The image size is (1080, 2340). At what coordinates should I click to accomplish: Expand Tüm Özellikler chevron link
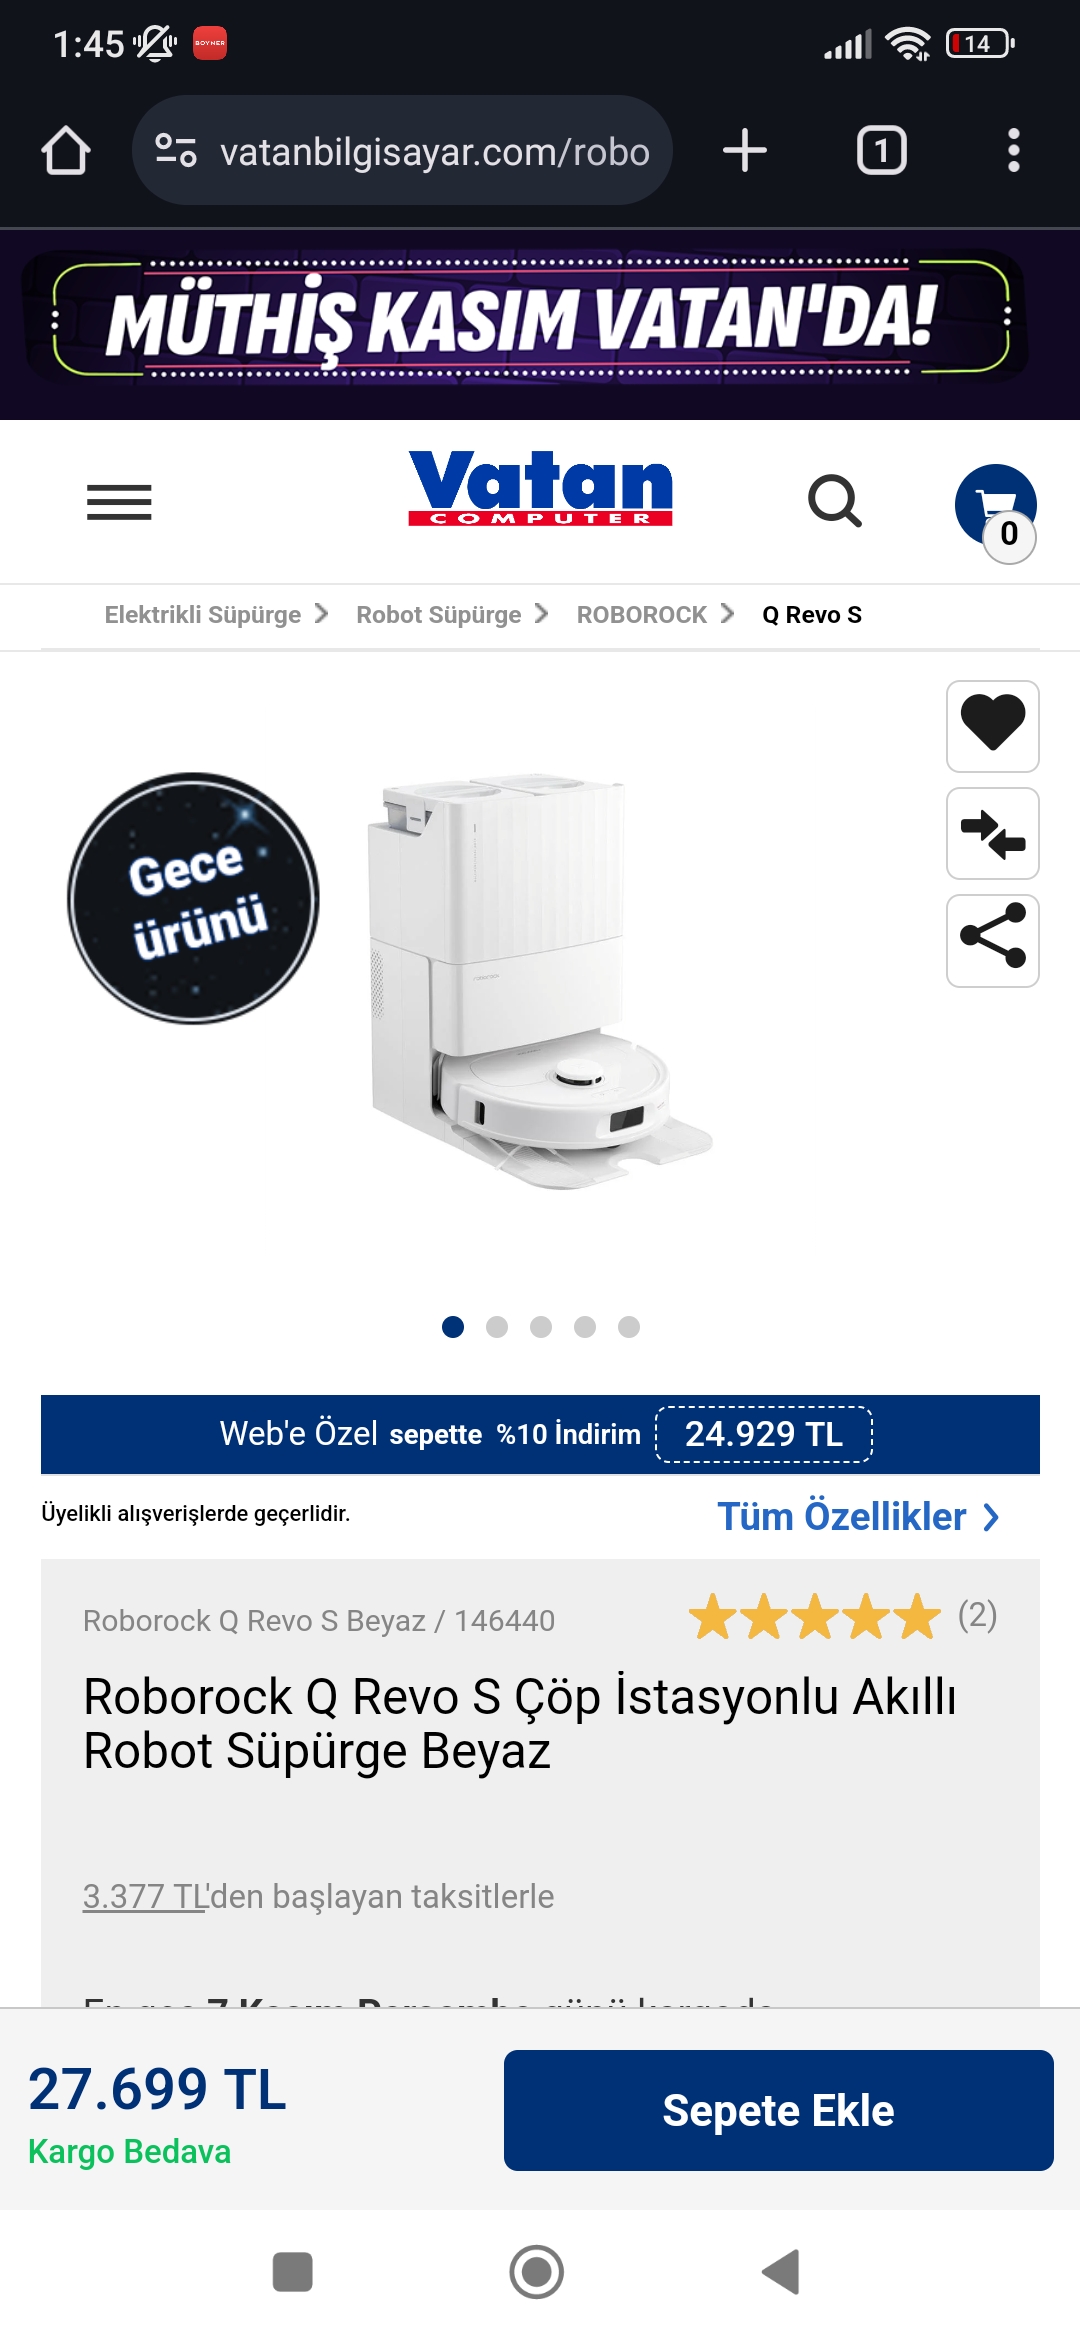858,1517
